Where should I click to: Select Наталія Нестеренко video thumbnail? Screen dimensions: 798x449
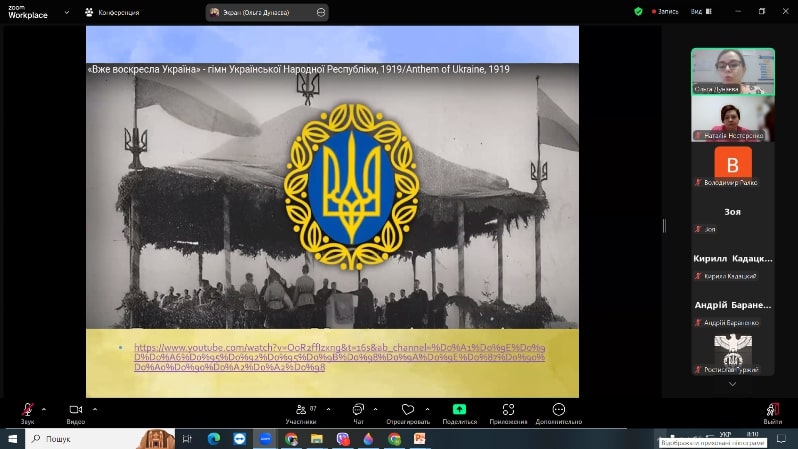732,119
